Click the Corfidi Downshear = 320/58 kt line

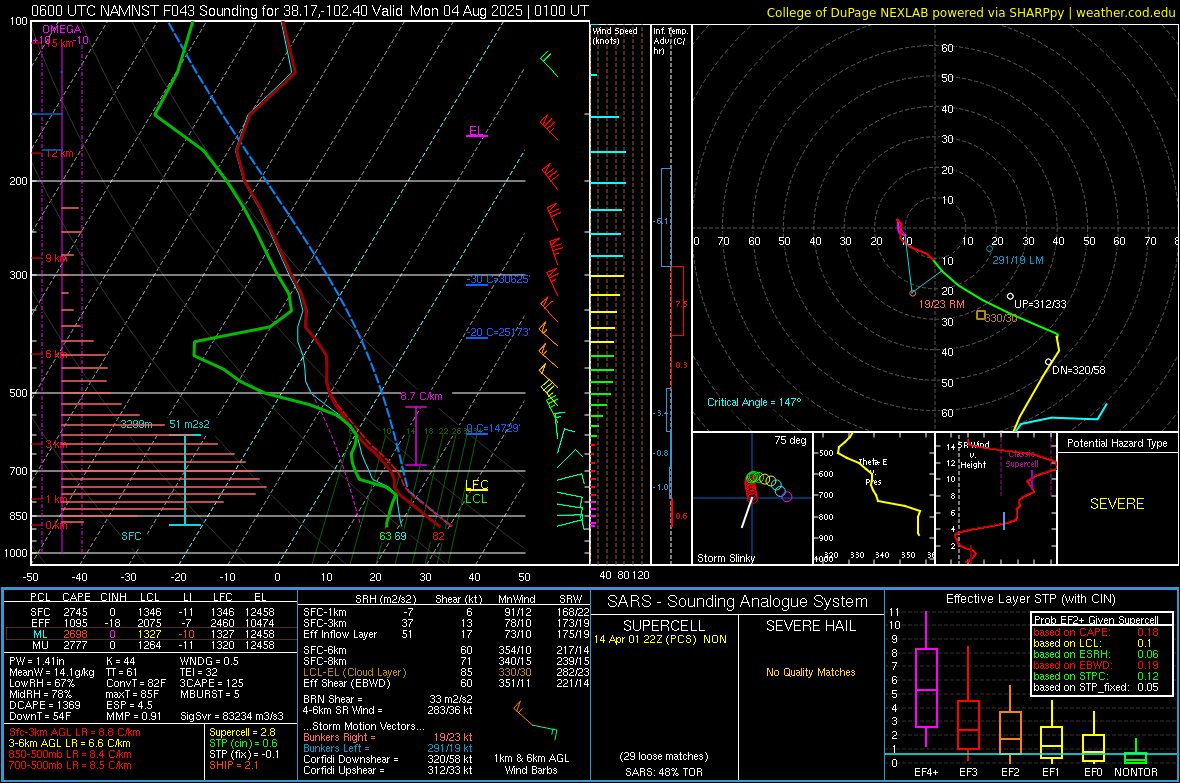pos(388,759)
